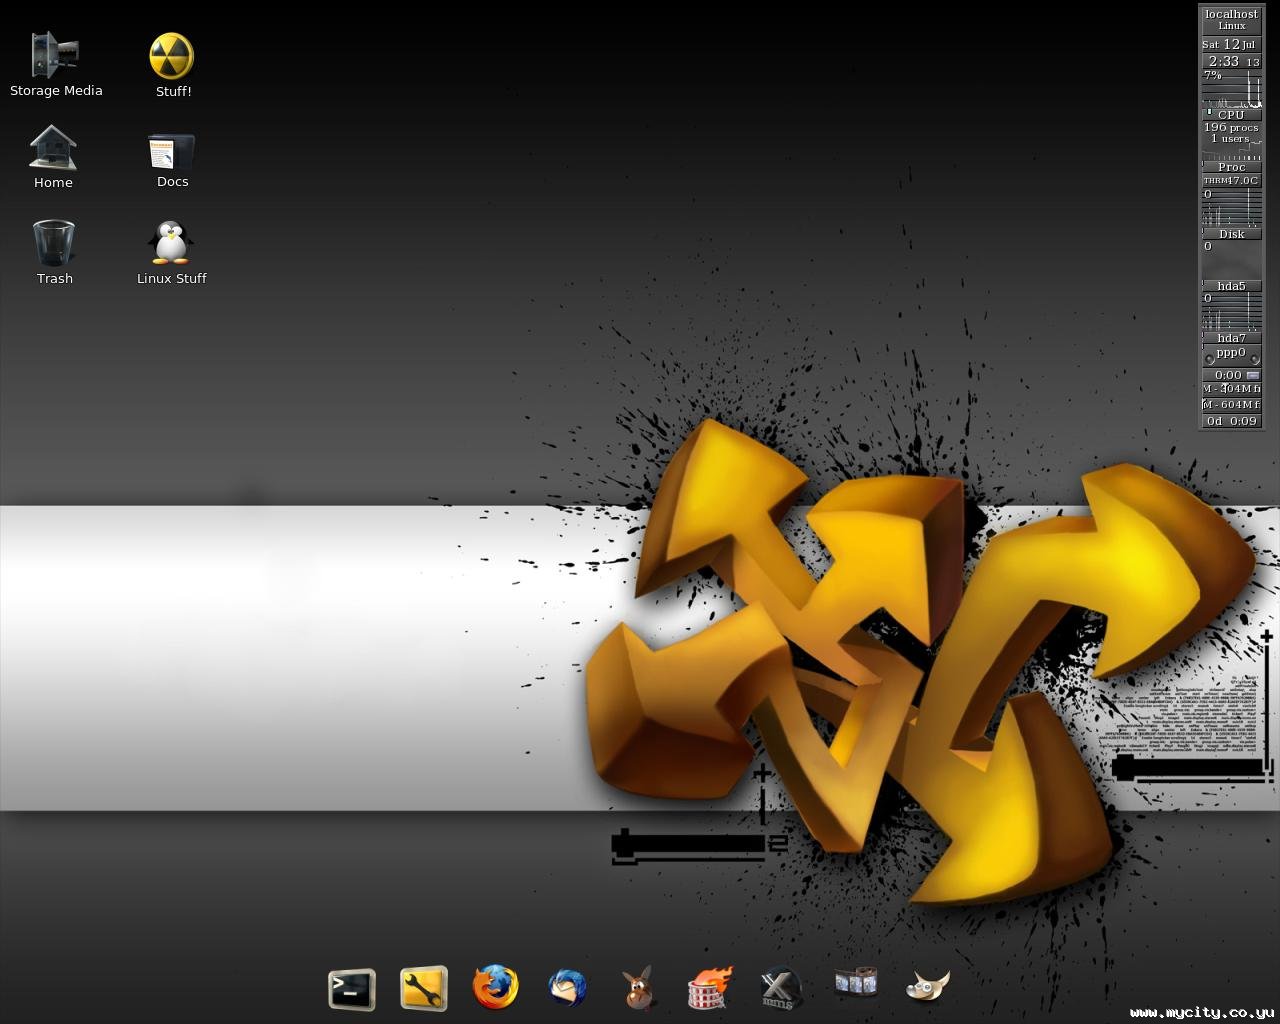Open aMule donkey icon in dock

point(638,988)
